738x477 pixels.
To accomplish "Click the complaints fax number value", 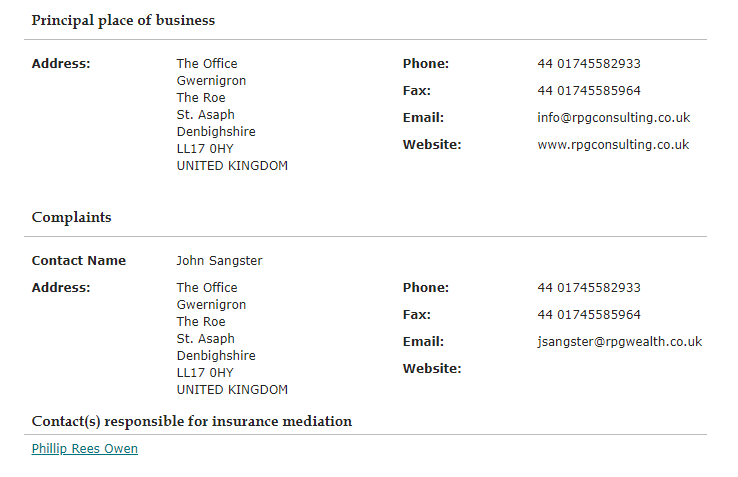I will tap(589, 315).
